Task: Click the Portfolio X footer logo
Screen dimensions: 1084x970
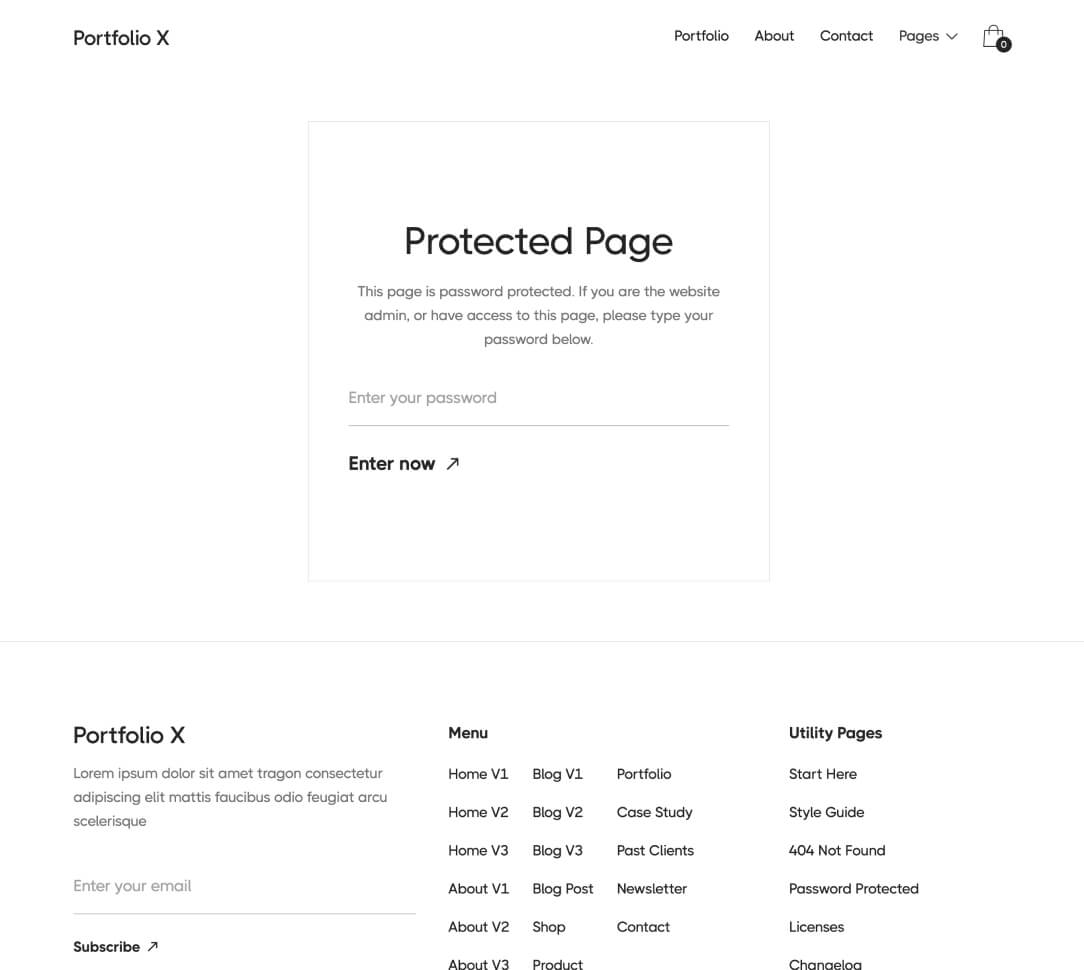Action: coord(129,735)
